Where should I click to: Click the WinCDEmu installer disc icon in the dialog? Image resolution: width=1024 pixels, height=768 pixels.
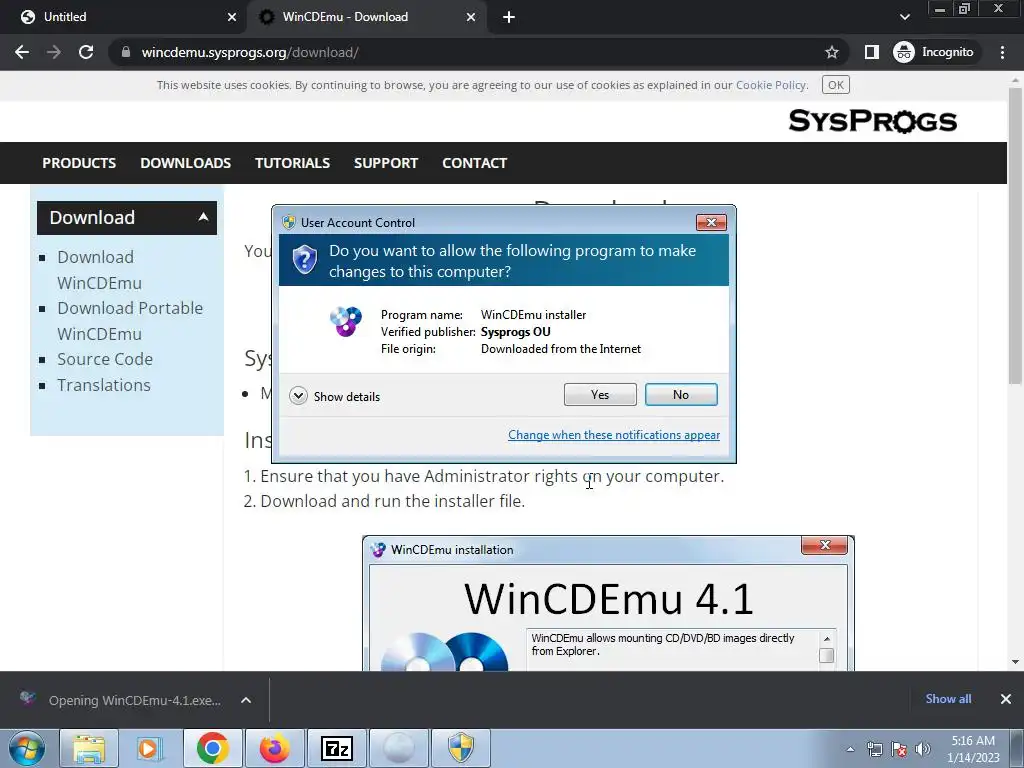[345, 321]
